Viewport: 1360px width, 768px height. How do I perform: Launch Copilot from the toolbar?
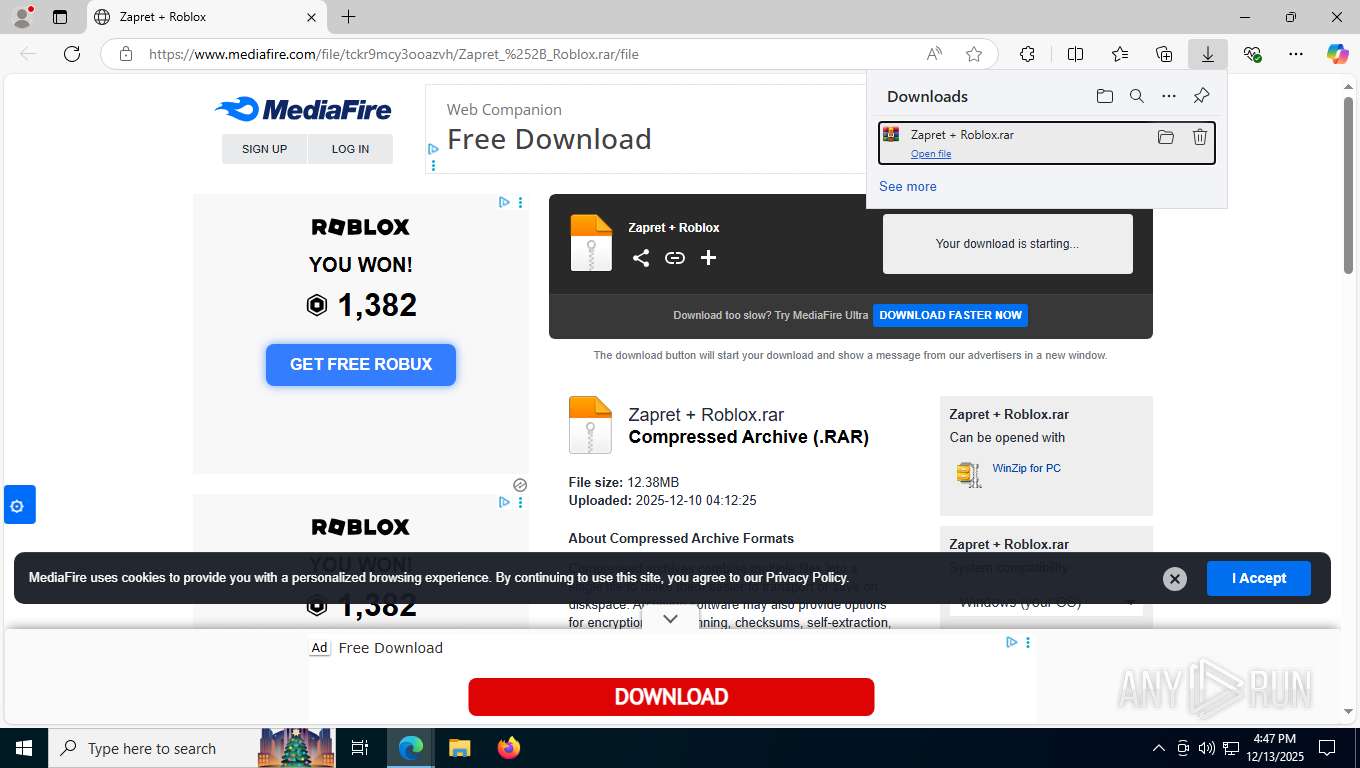1338,54
